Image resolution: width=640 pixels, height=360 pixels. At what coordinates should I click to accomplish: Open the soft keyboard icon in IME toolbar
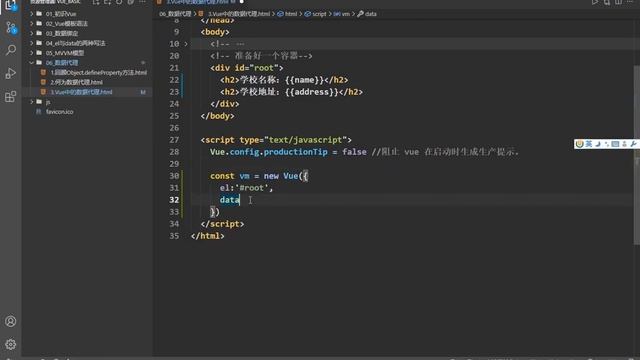pos(616,144)
